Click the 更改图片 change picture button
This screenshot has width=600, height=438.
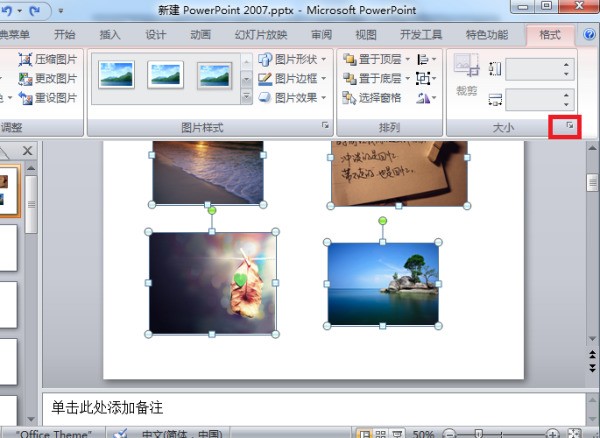48,79
